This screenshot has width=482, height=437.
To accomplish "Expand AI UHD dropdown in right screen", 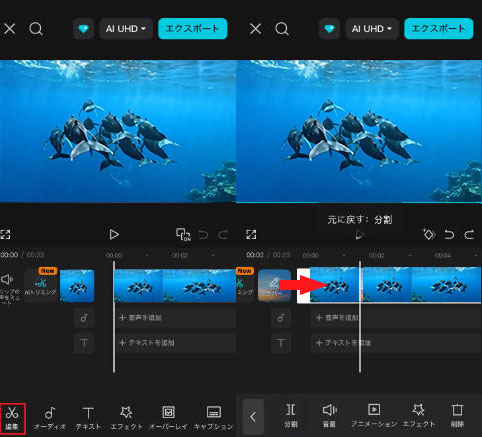I will [372, 29].
